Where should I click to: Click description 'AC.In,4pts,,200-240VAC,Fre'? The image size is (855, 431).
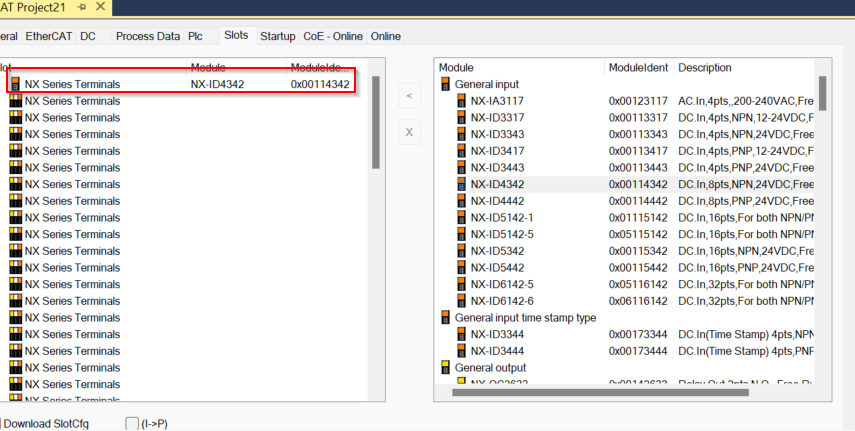click(746, 101)
